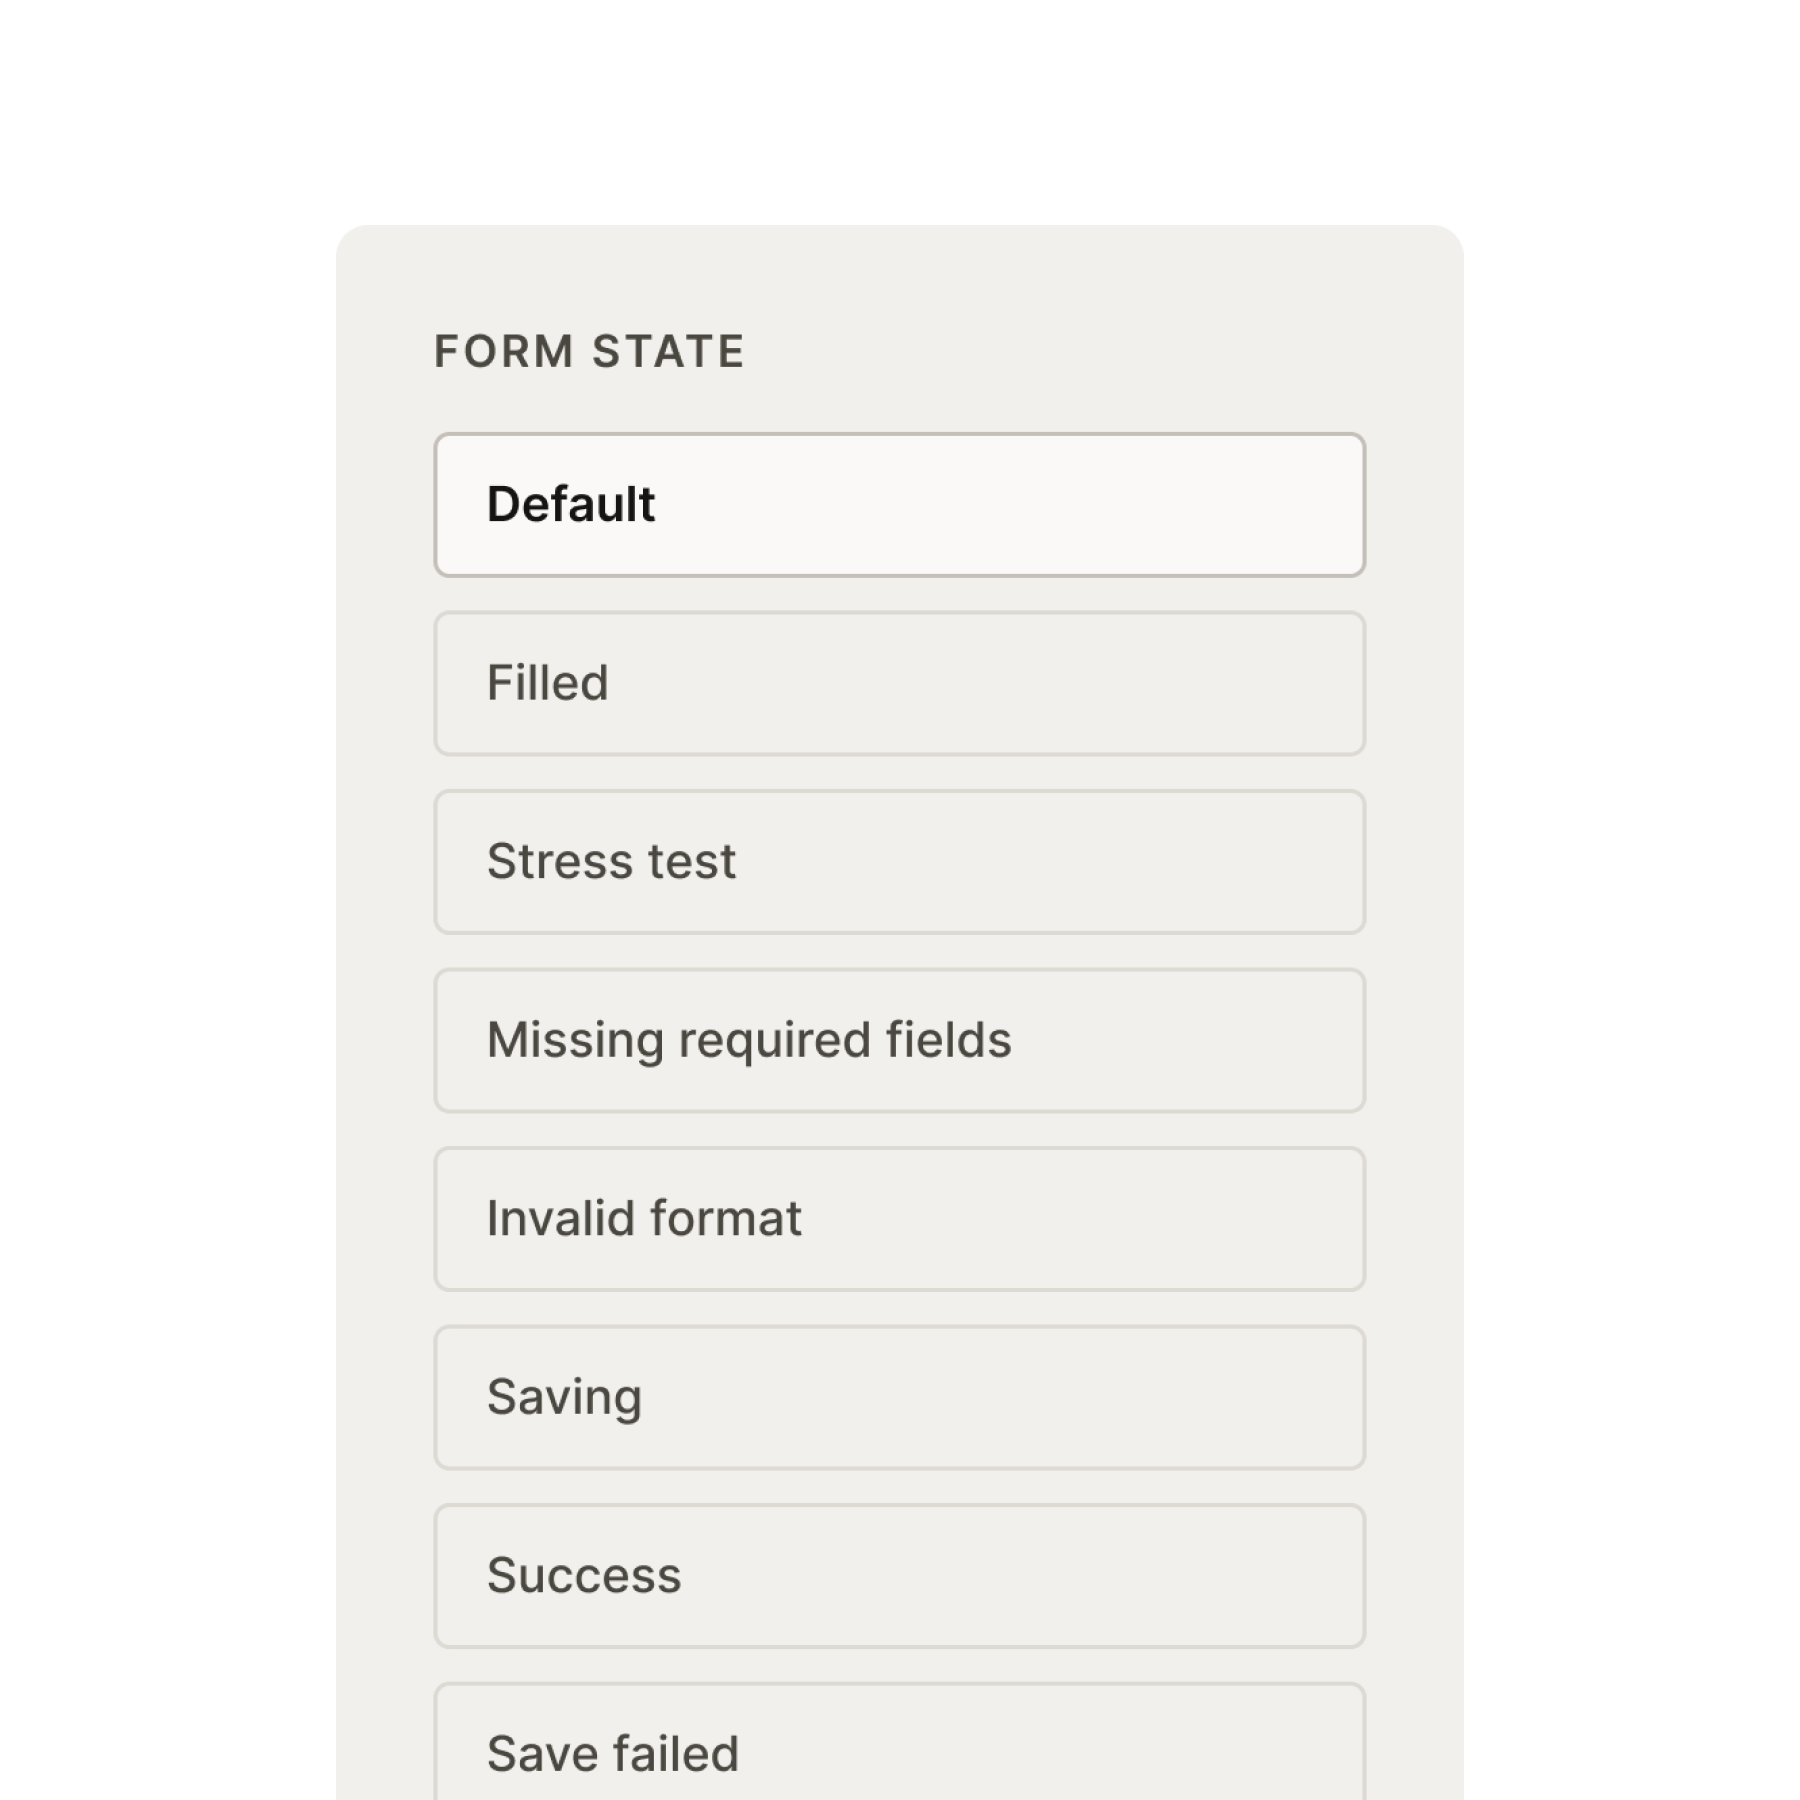Choose the Filled form state
Image resolution: width=1800 pixels, height=1800 pixels.
[x=899, y=683]
